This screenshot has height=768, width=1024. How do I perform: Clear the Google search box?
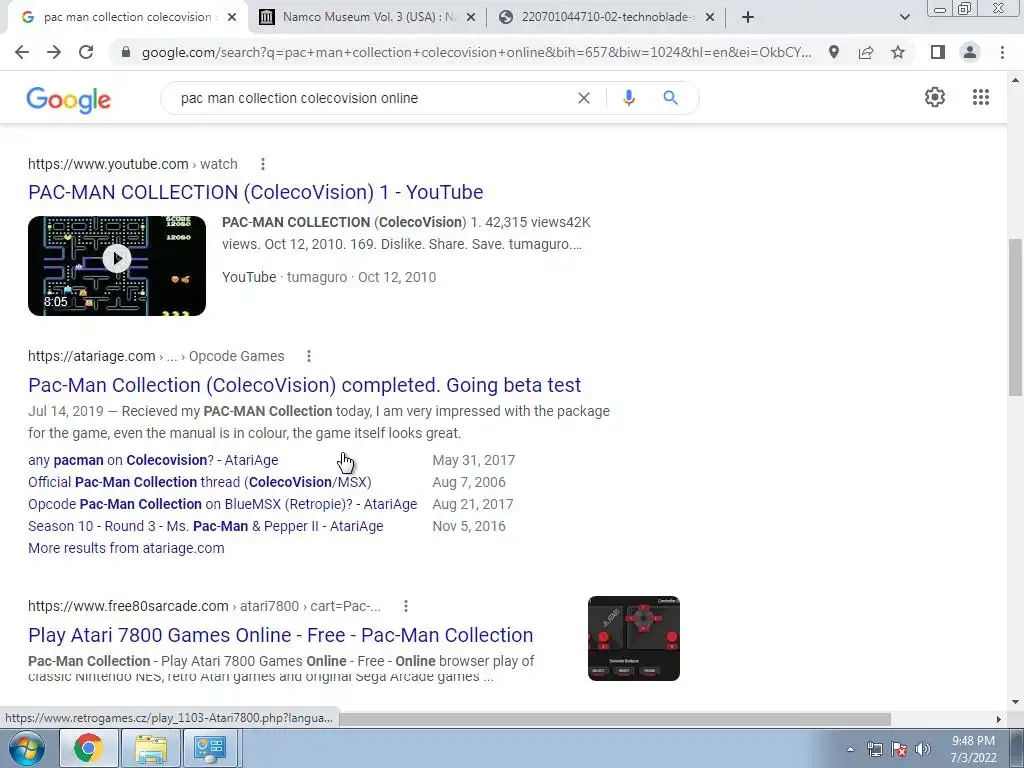click(x=584, y=98)
